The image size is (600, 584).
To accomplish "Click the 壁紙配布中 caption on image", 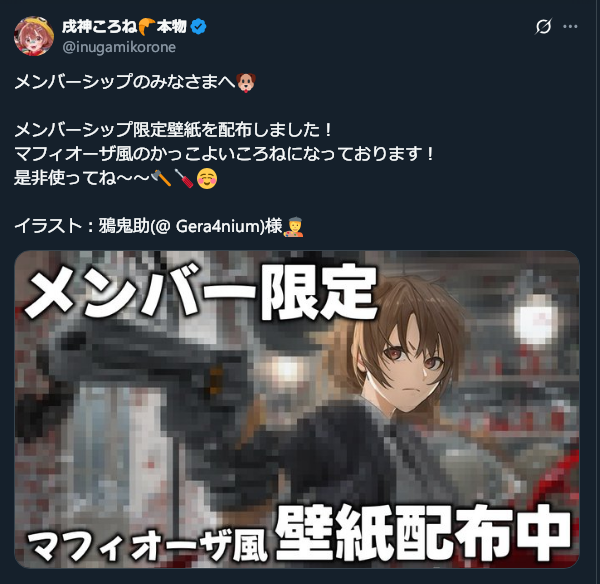I will [423, 534].
